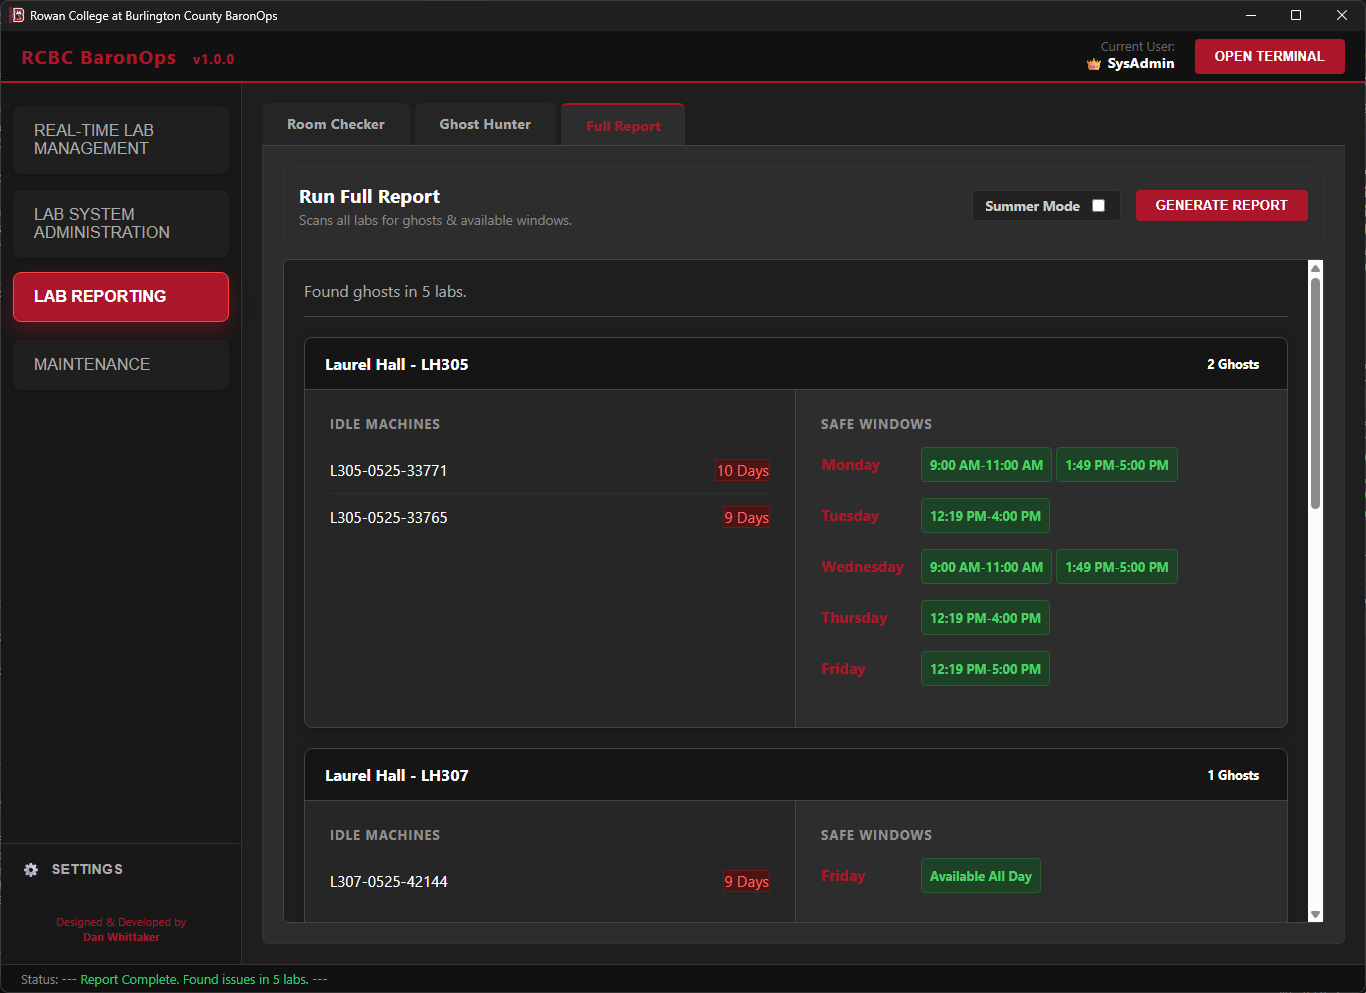Select the Maintenance section

coord(120,364)
